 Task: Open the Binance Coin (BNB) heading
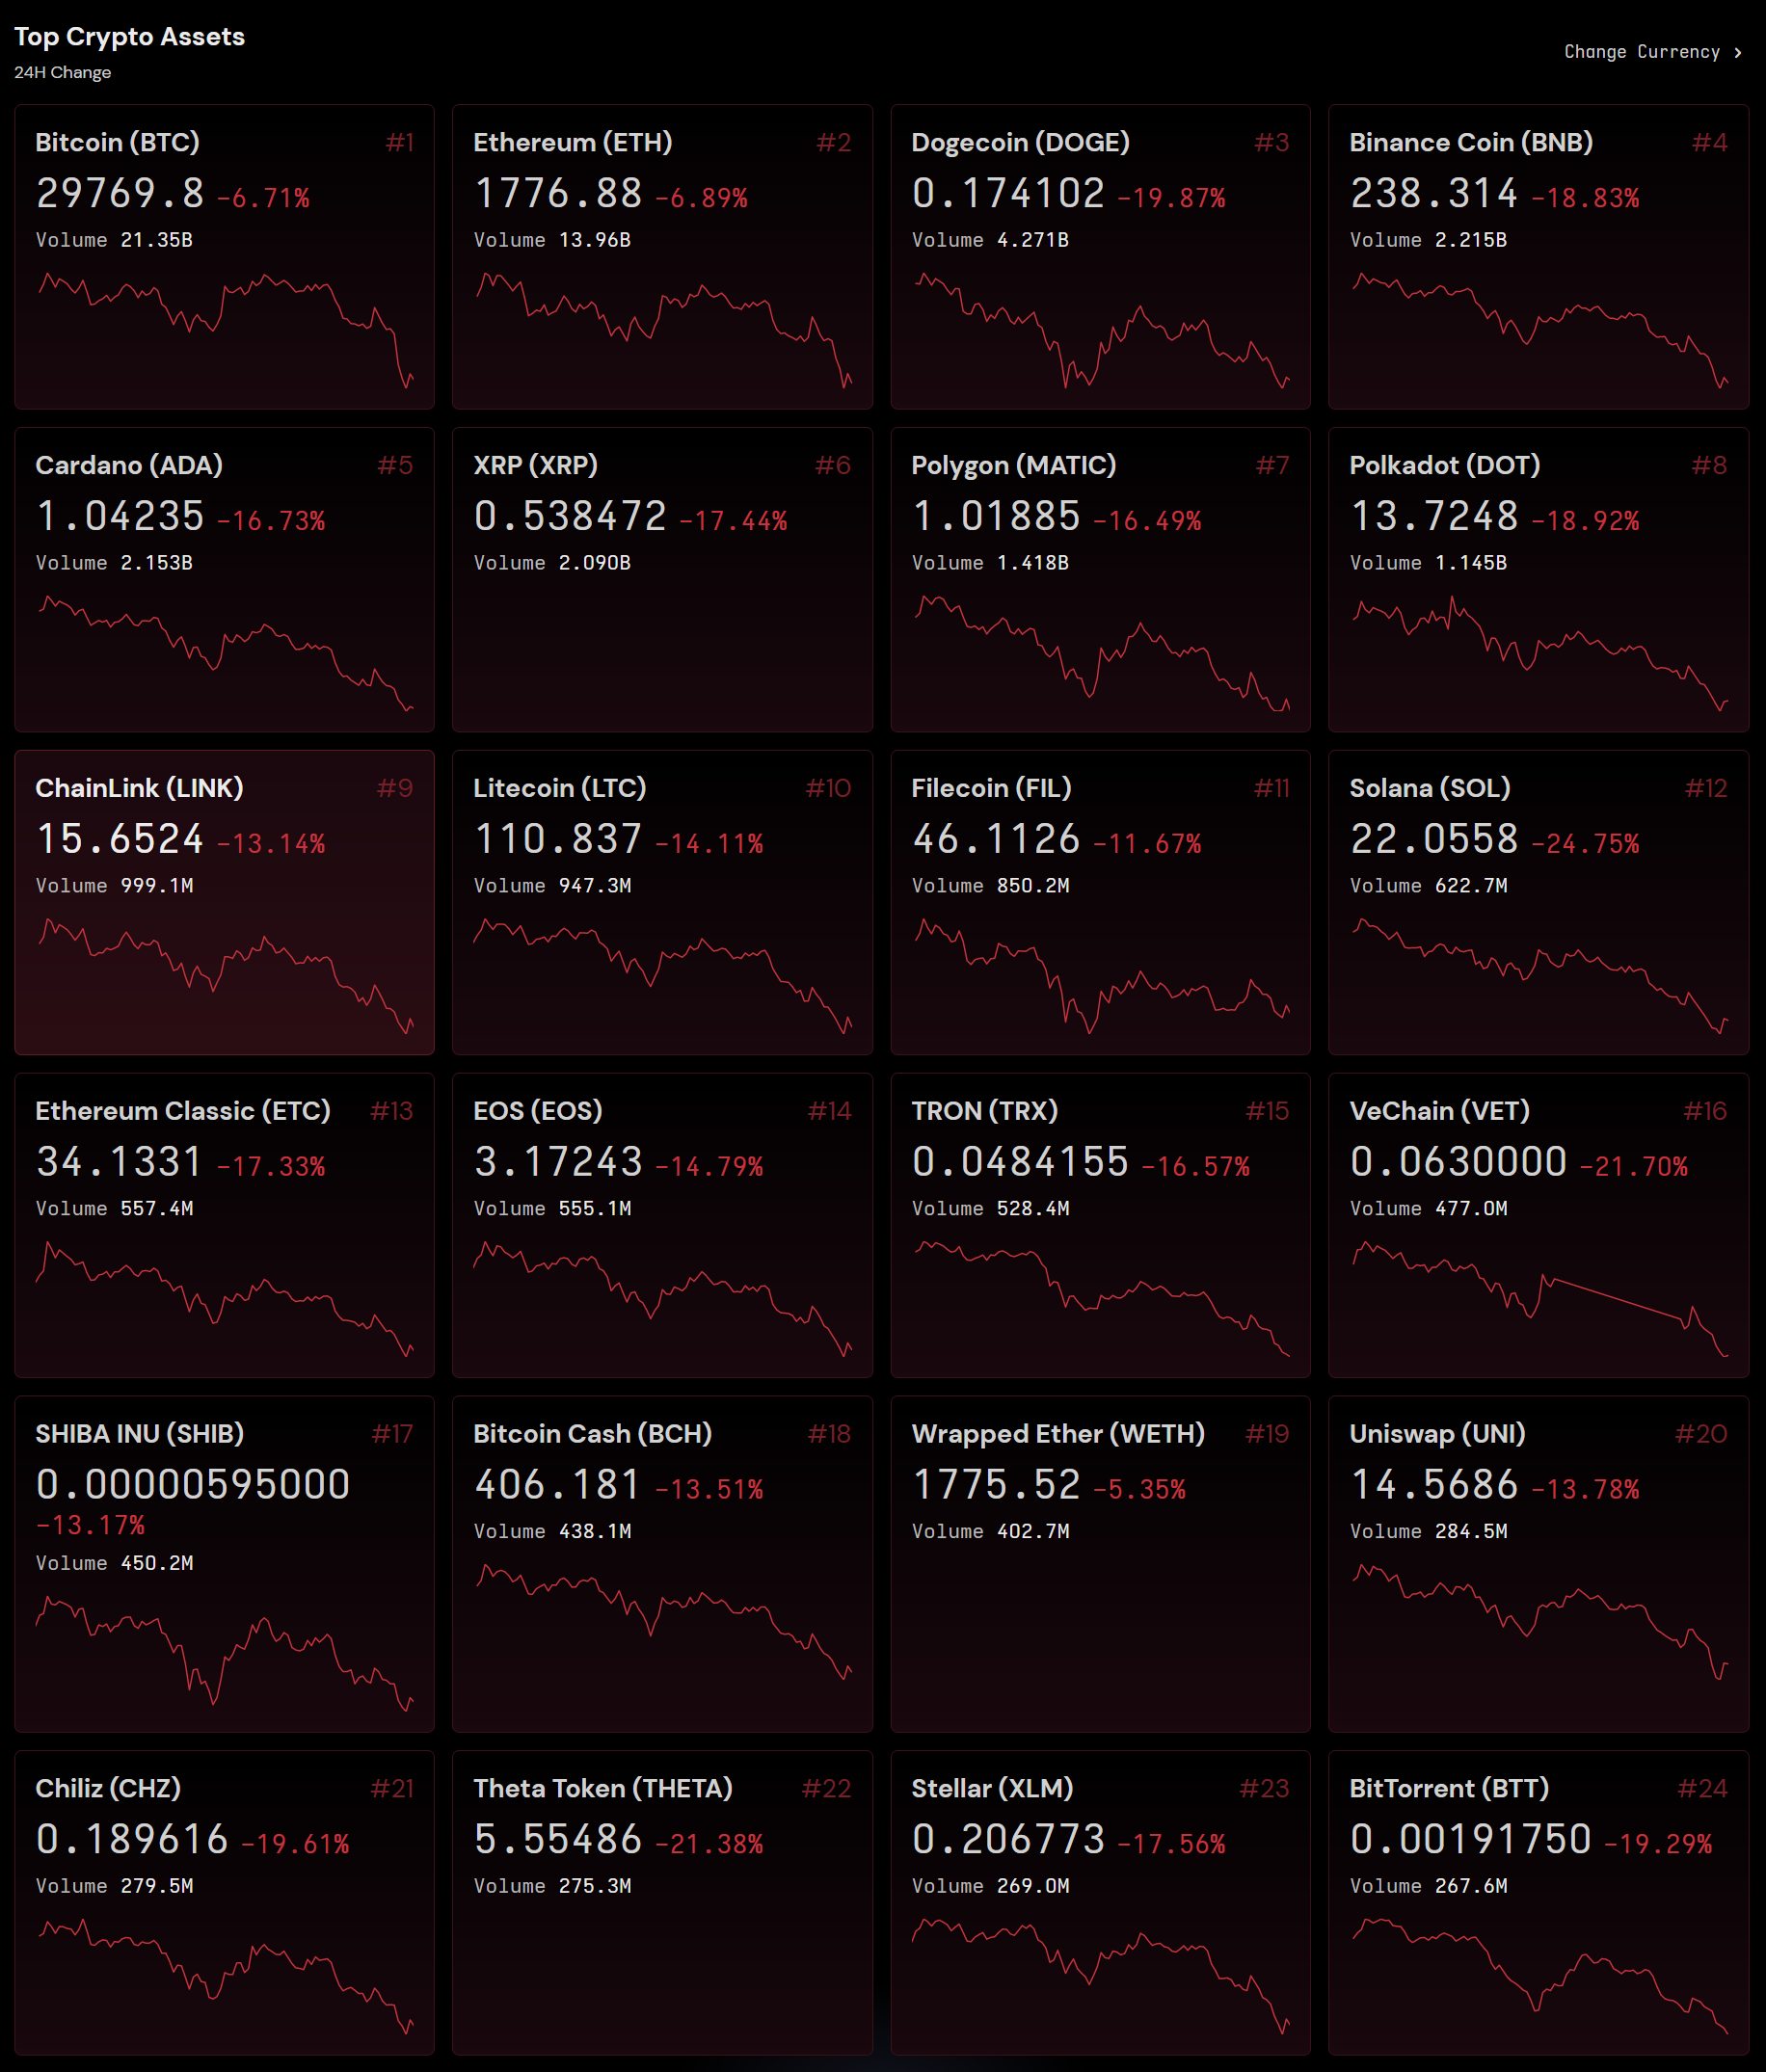click(x=1470, y=142)
